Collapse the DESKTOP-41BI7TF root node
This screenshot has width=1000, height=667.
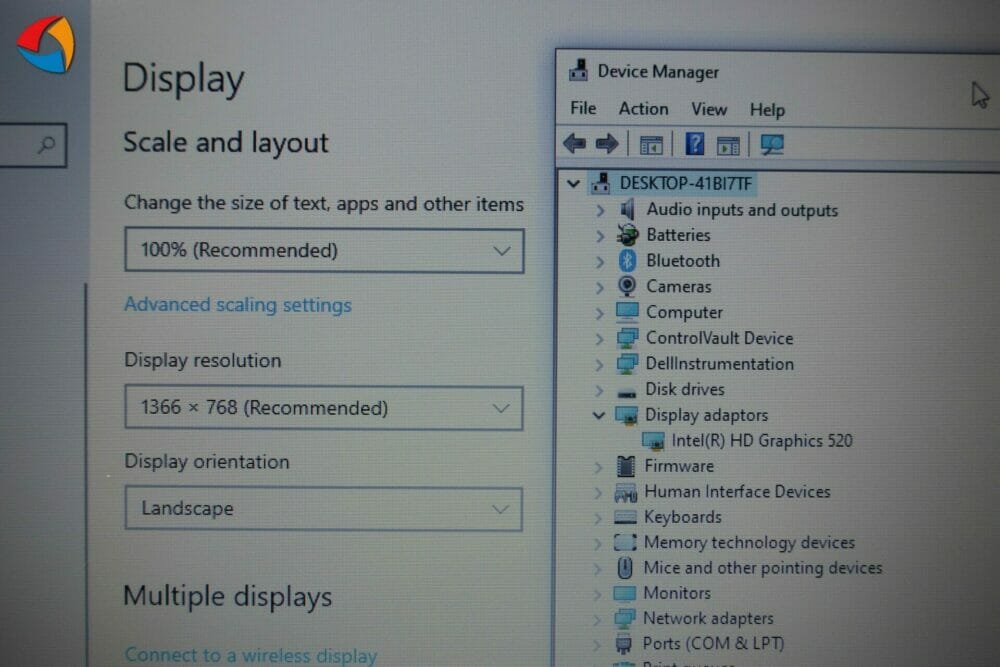tap(573, 184)
